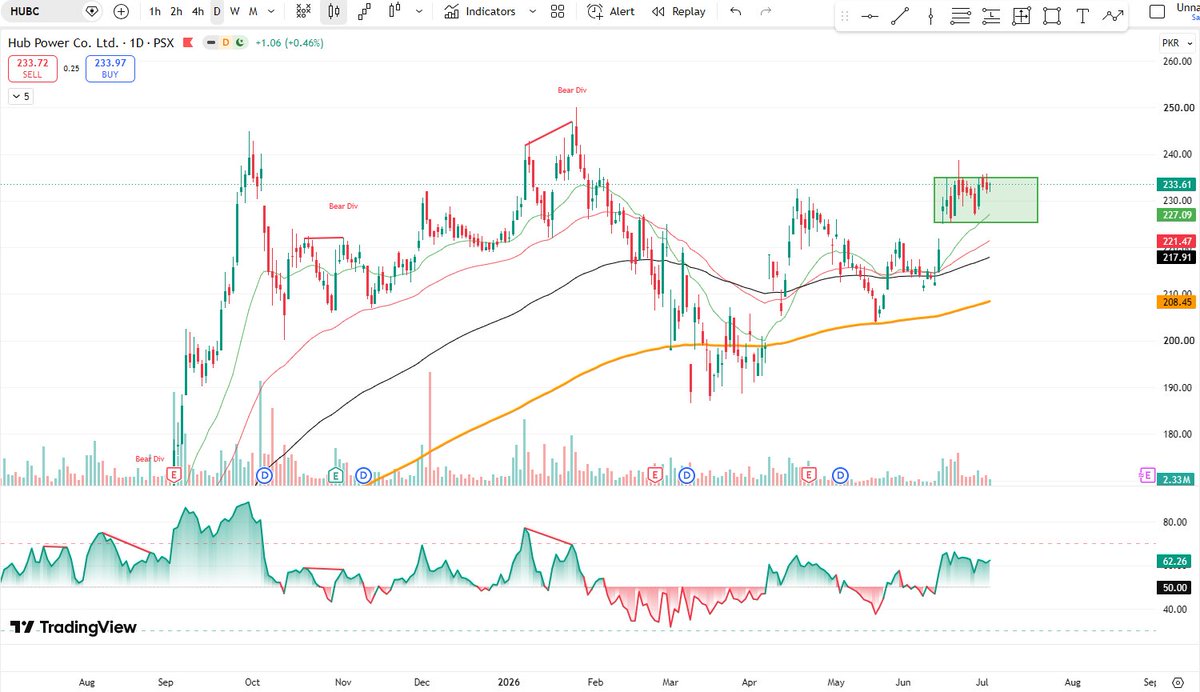Screen dimensions: 1200x692
Task: Switch to the 1h timeframe
Action: click(155, 11)
